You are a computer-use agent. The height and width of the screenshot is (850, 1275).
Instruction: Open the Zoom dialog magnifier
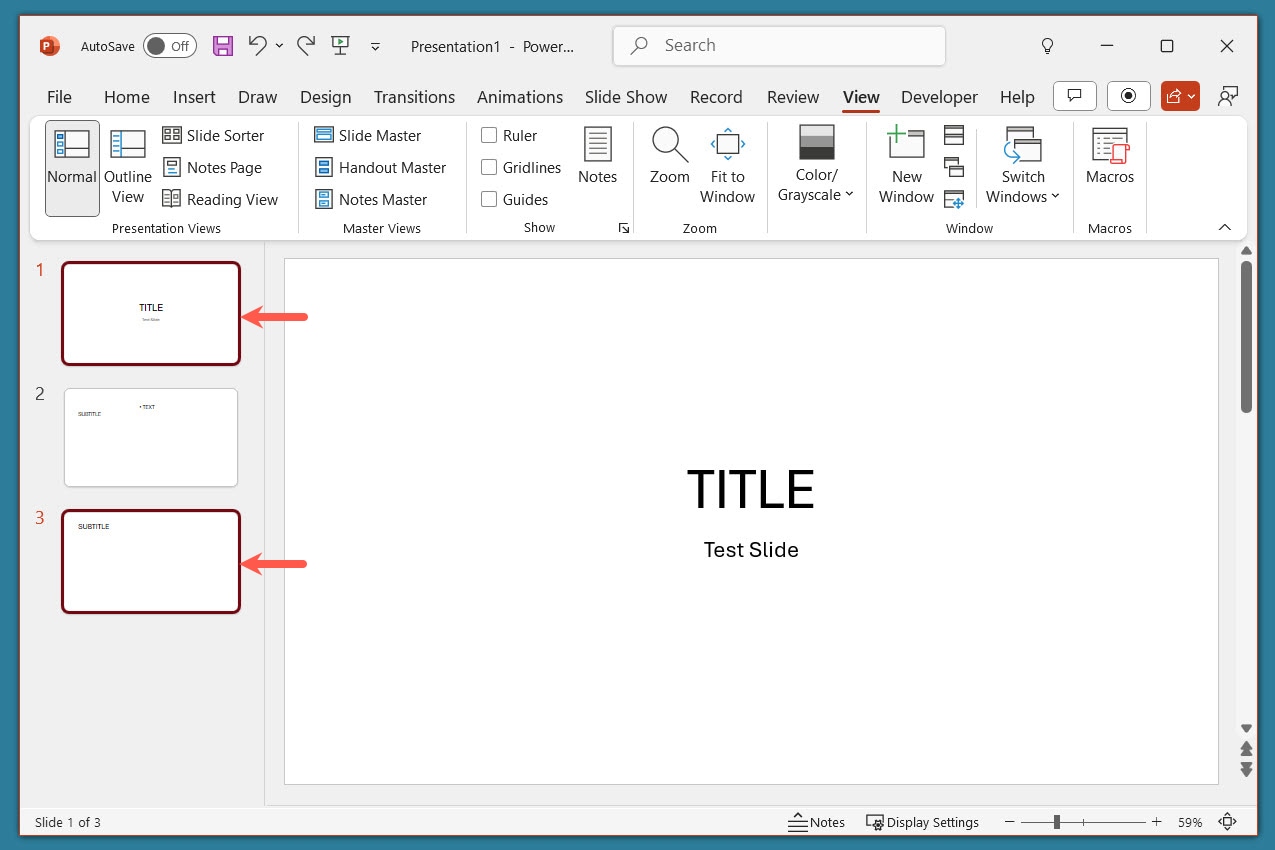669,156
